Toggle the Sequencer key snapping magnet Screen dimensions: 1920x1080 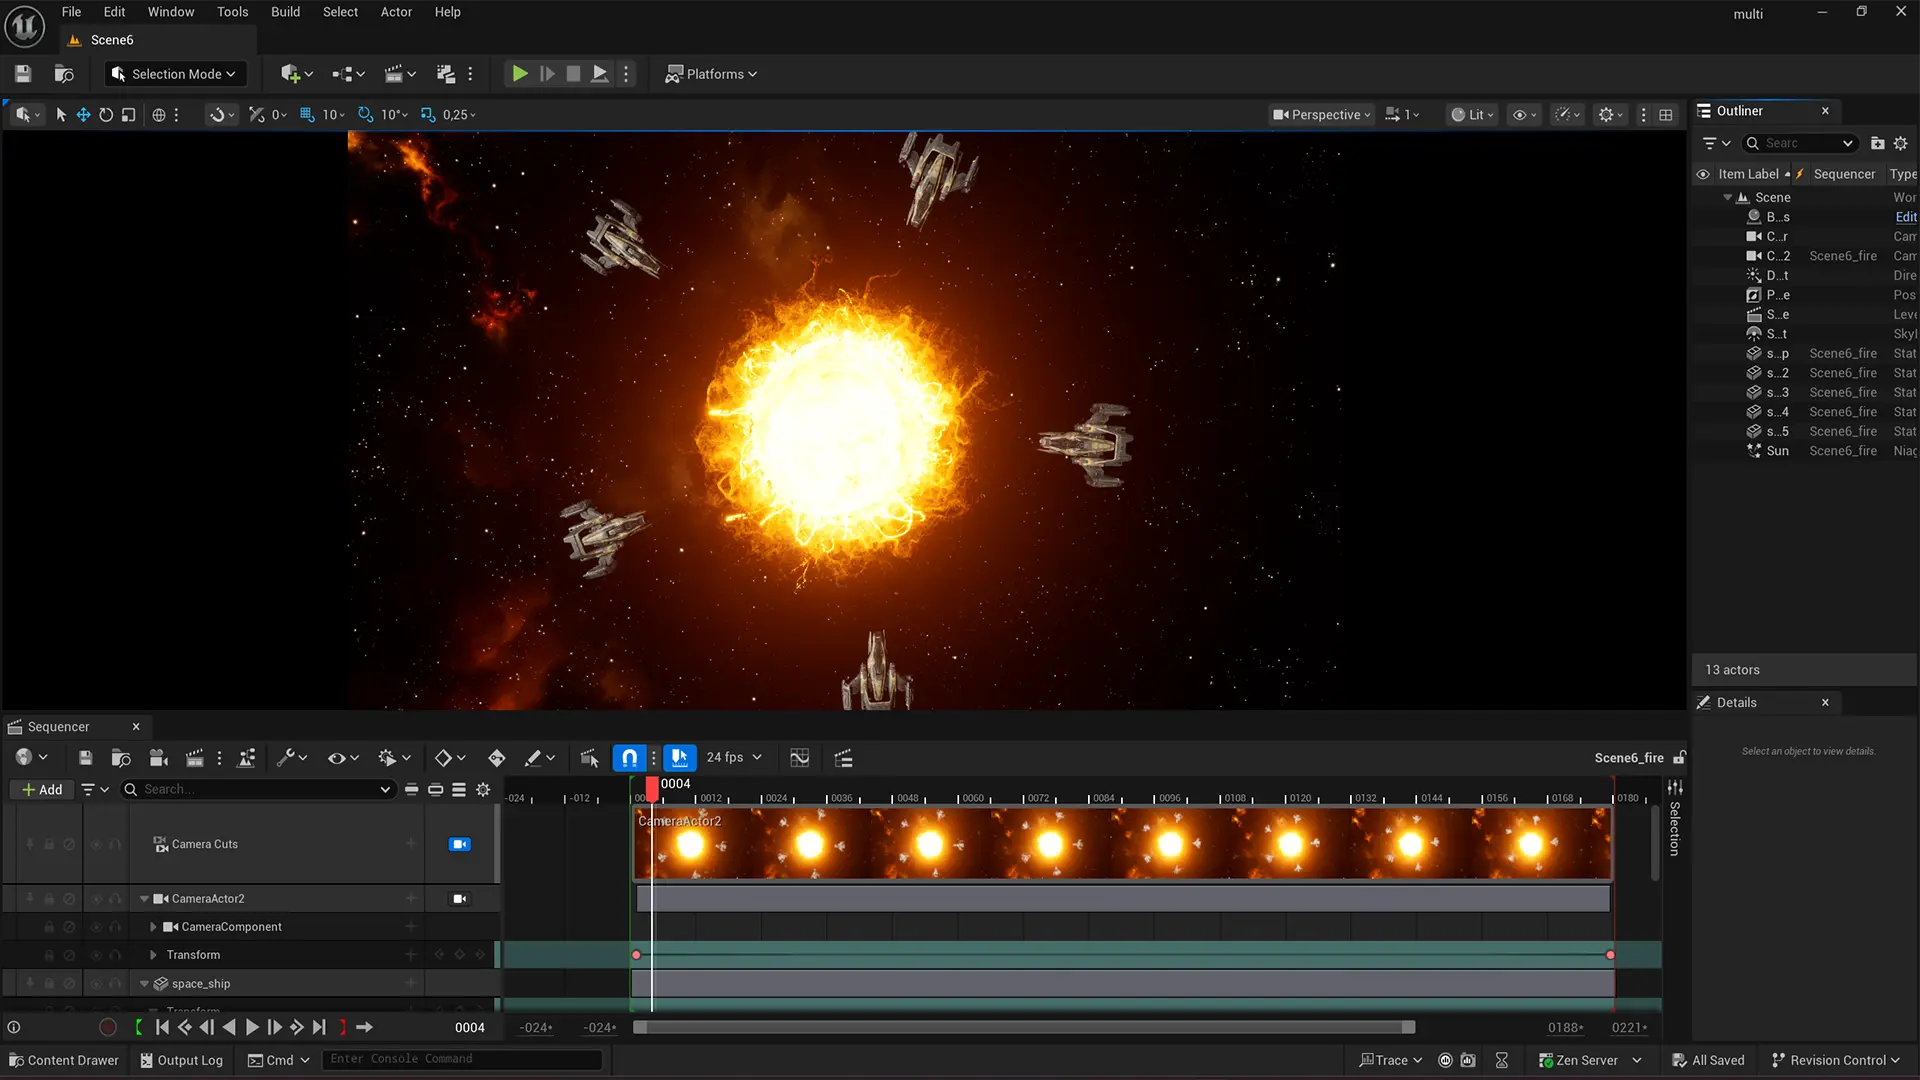click(x=630, y=758)
